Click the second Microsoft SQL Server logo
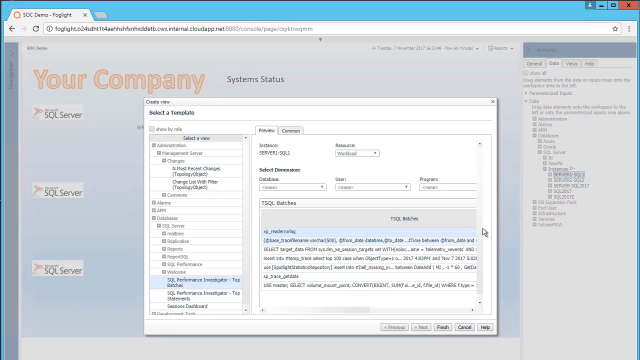 58,191
